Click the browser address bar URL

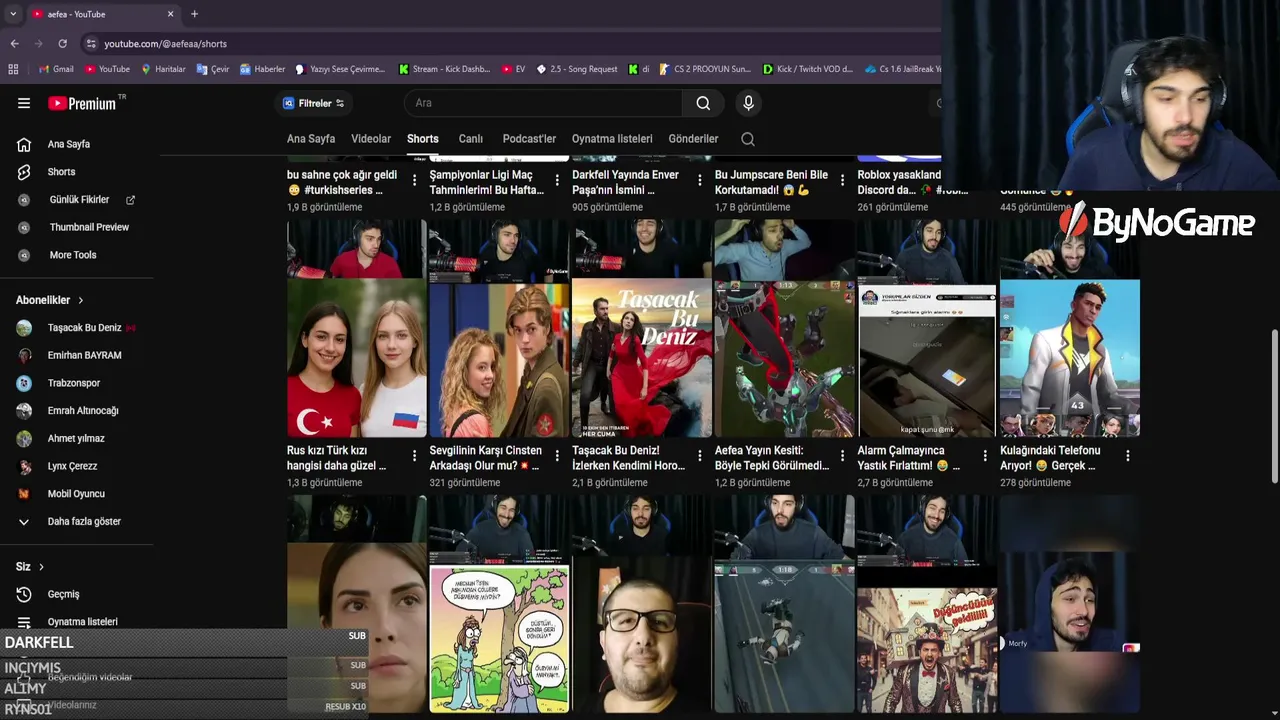[x=166, y=44]
